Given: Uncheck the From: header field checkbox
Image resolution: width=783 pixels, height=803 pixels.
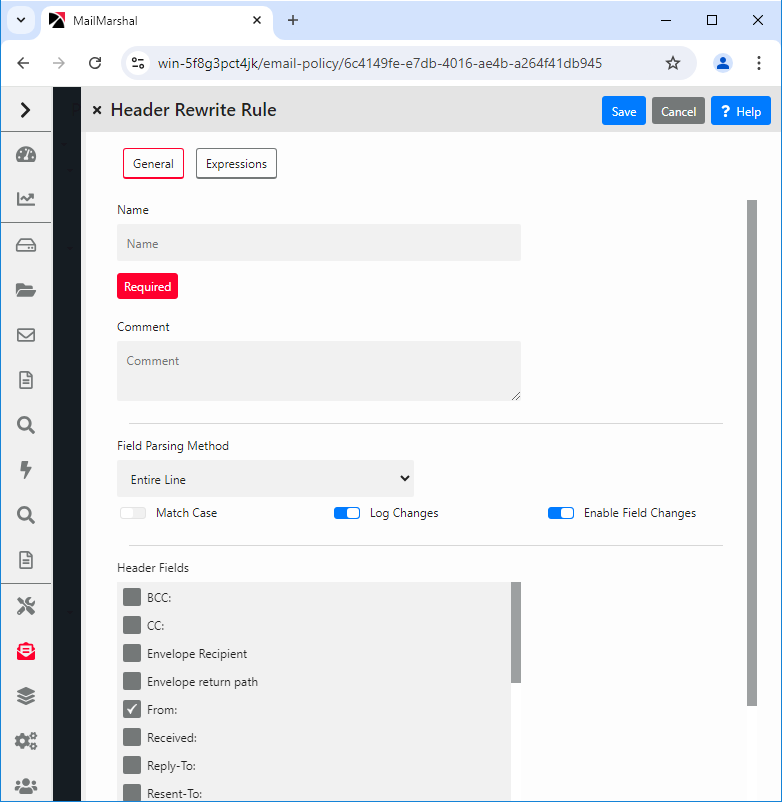Looking at the screenshot, I should pos(132,709).
